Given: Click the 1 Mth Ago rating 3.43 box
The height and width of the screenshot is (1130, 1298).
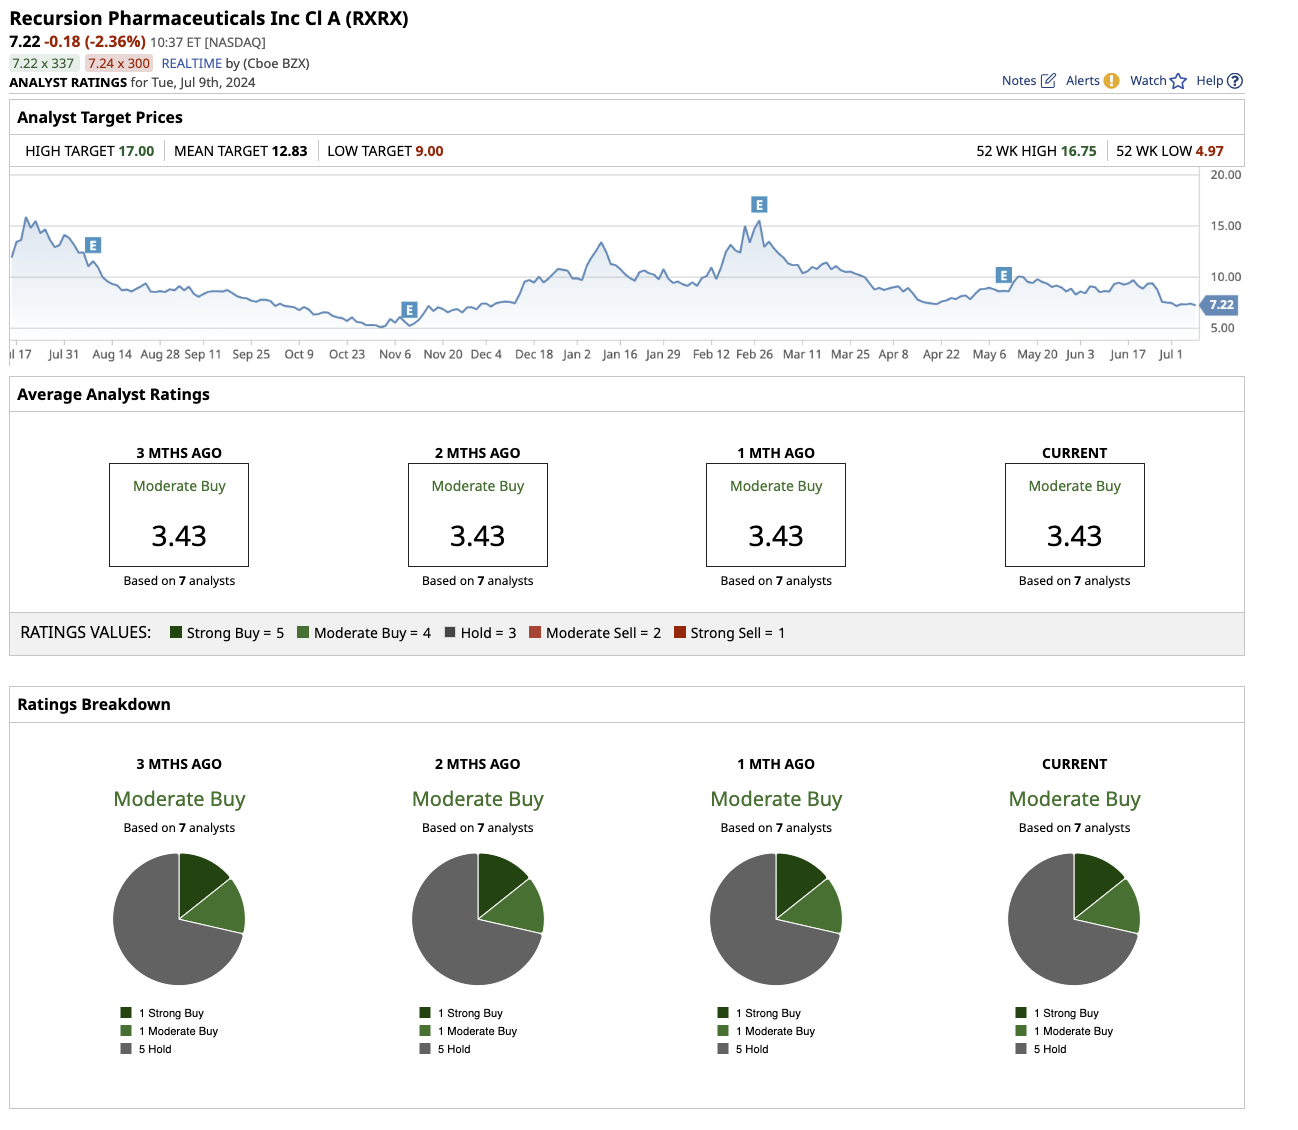Looking at the screenshot, I should click(775, 515).
